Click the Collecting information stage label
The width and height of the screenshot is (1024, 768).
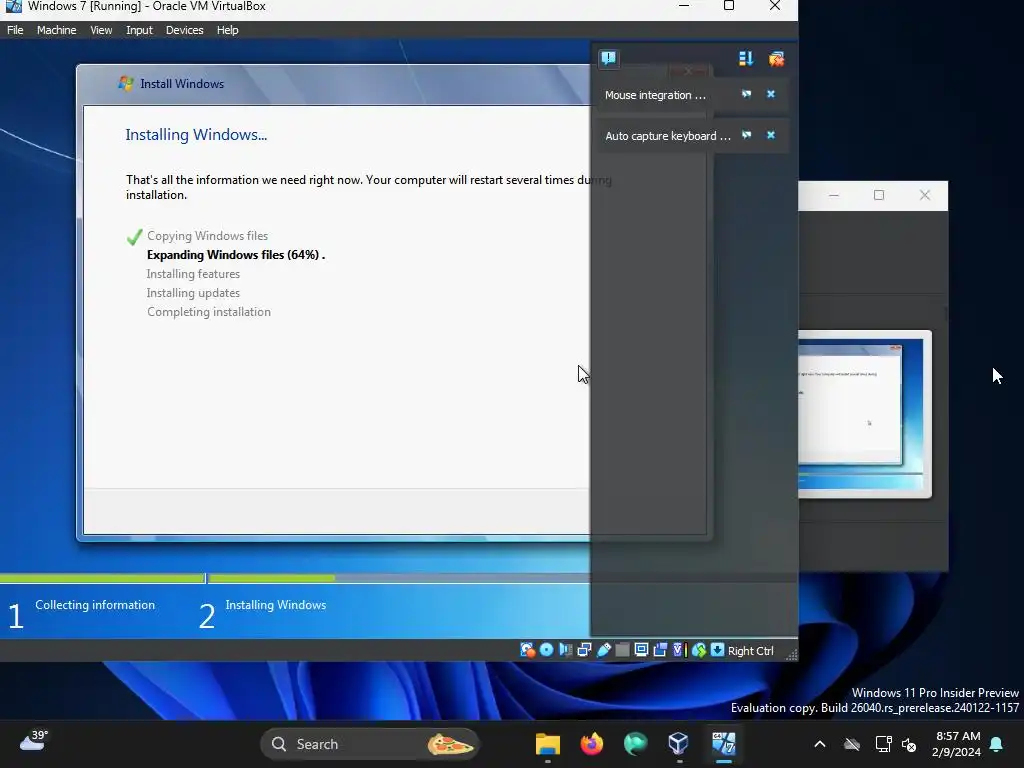coord(95,605)
